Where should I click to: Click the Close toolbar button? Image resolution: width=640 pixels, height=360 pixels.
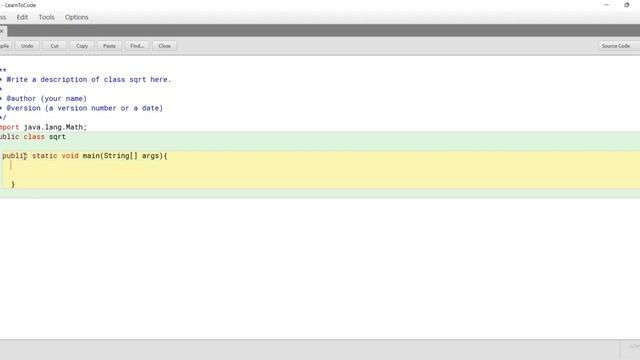click(164, 46)
